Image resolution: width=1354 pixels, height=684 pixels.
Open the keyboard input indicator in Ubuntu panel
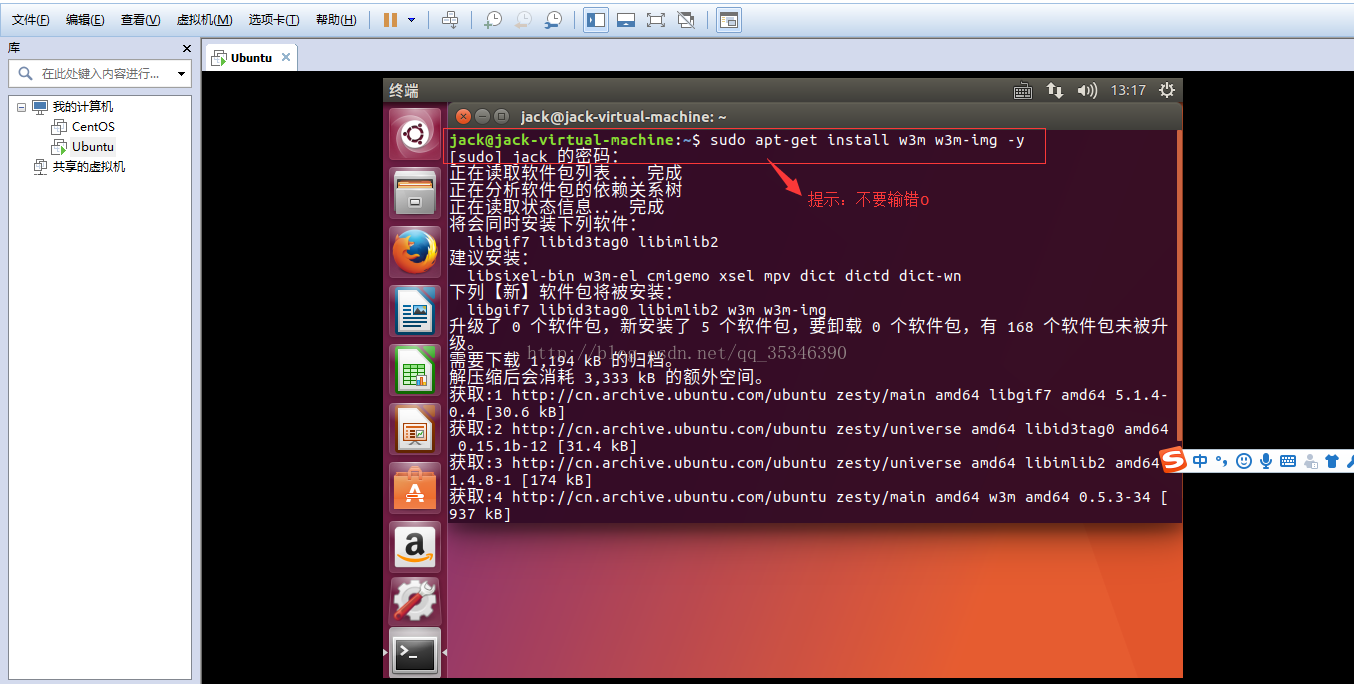(x=1022, y=90)
